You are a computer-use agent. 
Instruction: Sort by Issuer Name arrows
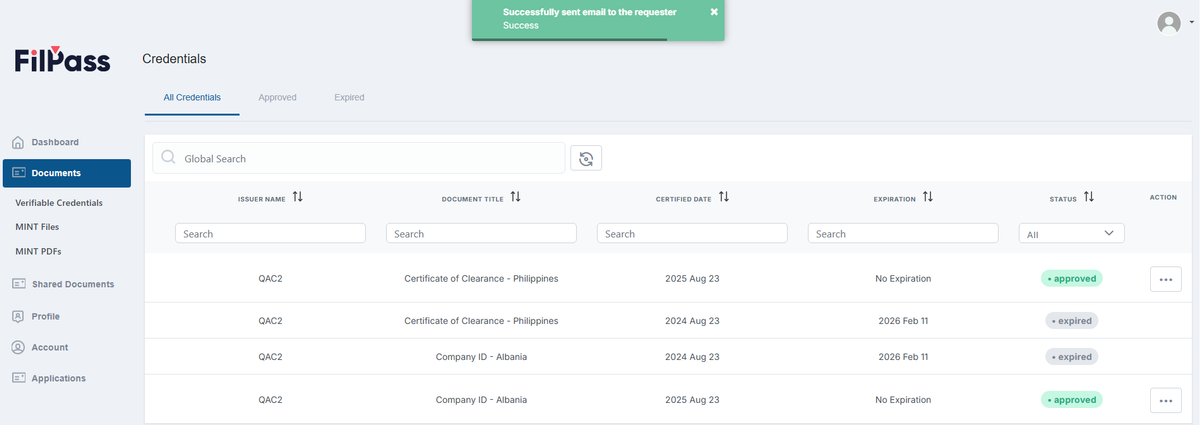[x=297, y=198]
